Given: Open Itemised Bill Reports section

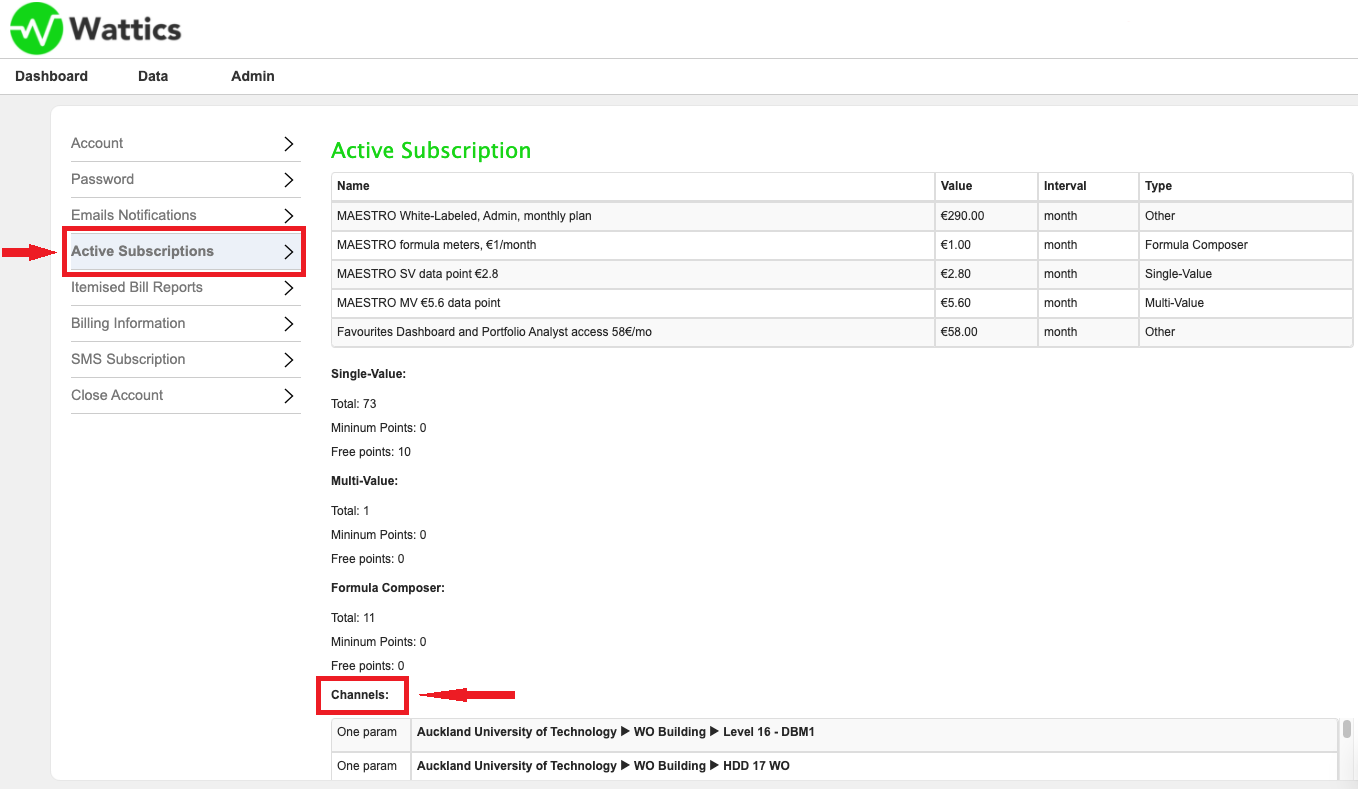Looking at the screenshot, I should pyautogui.click(x=185, y=287).
